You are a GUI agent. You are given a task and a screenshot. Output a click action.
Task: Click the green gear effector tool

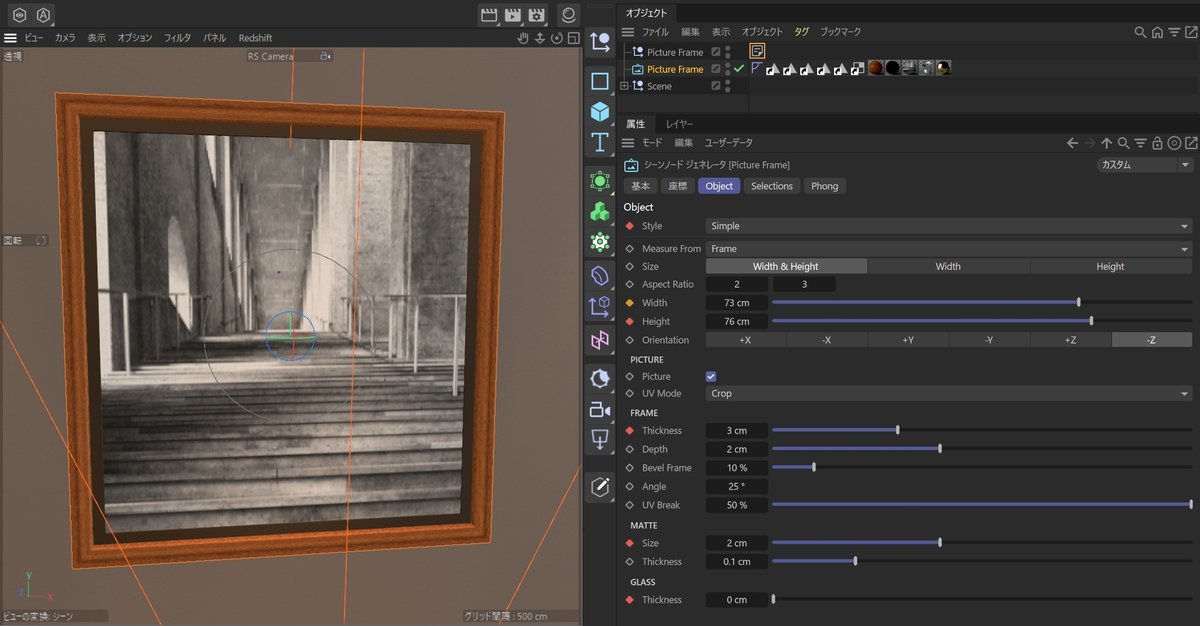pos(600,241)
